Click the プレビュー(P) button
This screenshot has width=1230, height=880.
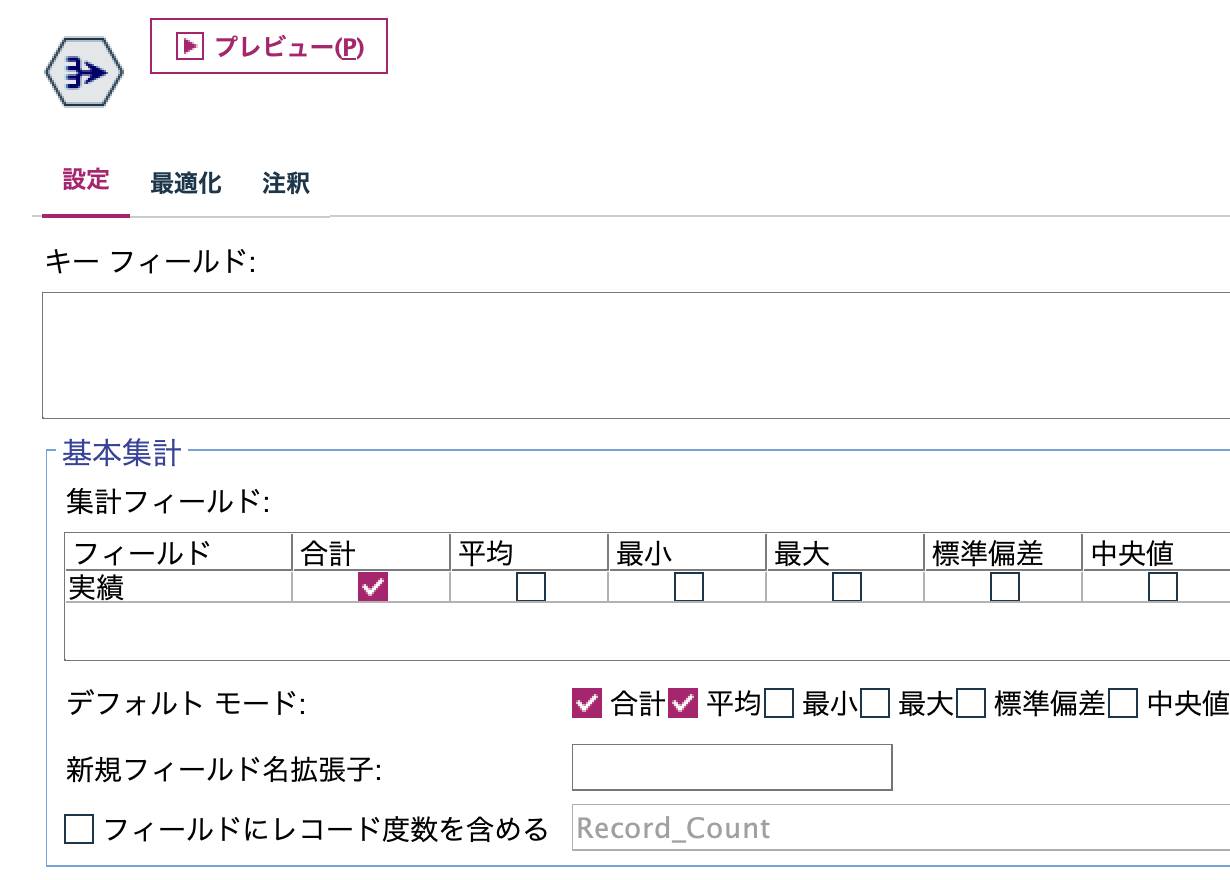click(x=268, y=46)
